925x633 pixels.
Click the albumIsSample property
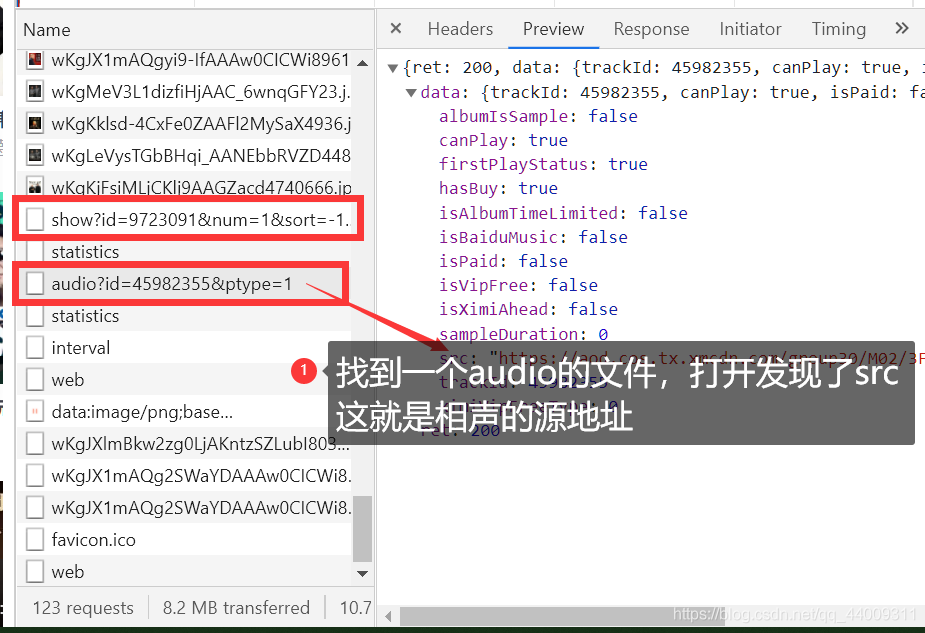pyautogui.click(x=538, y=116)
